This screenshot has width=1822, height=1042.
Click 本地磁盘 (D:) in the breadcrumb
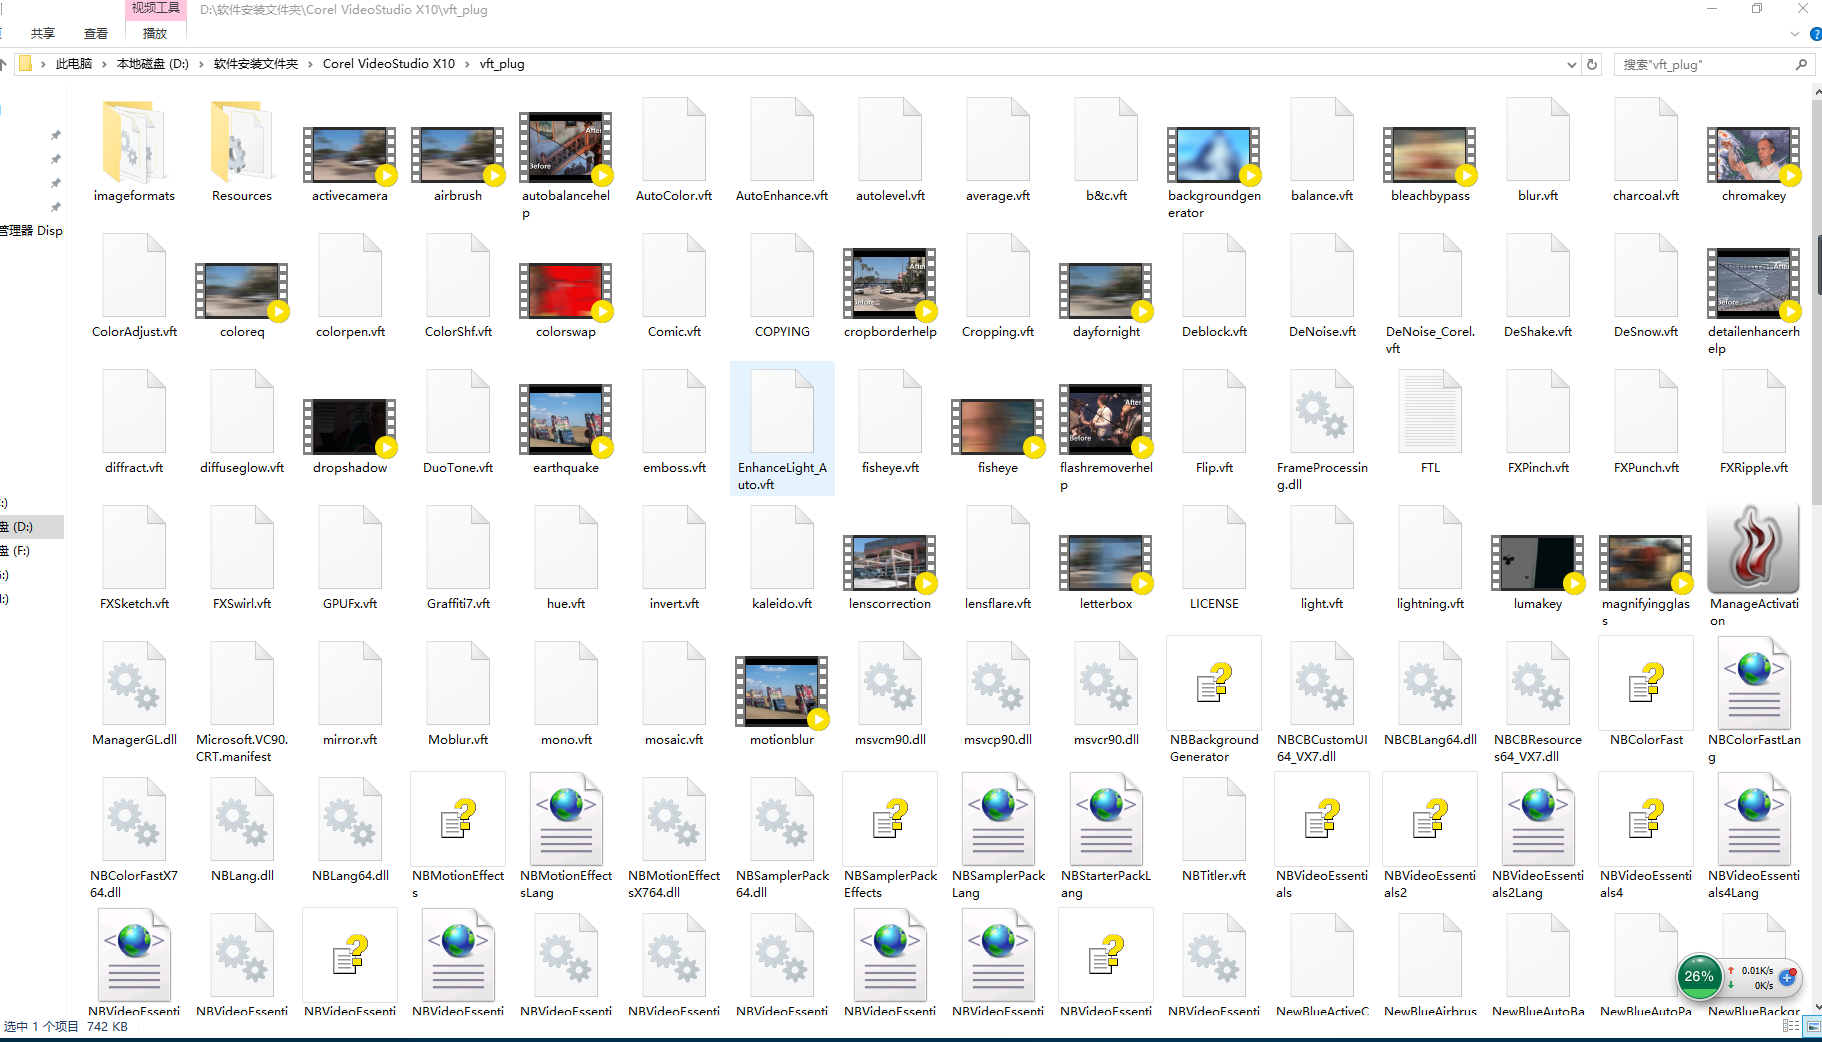[x=153, y=64]
